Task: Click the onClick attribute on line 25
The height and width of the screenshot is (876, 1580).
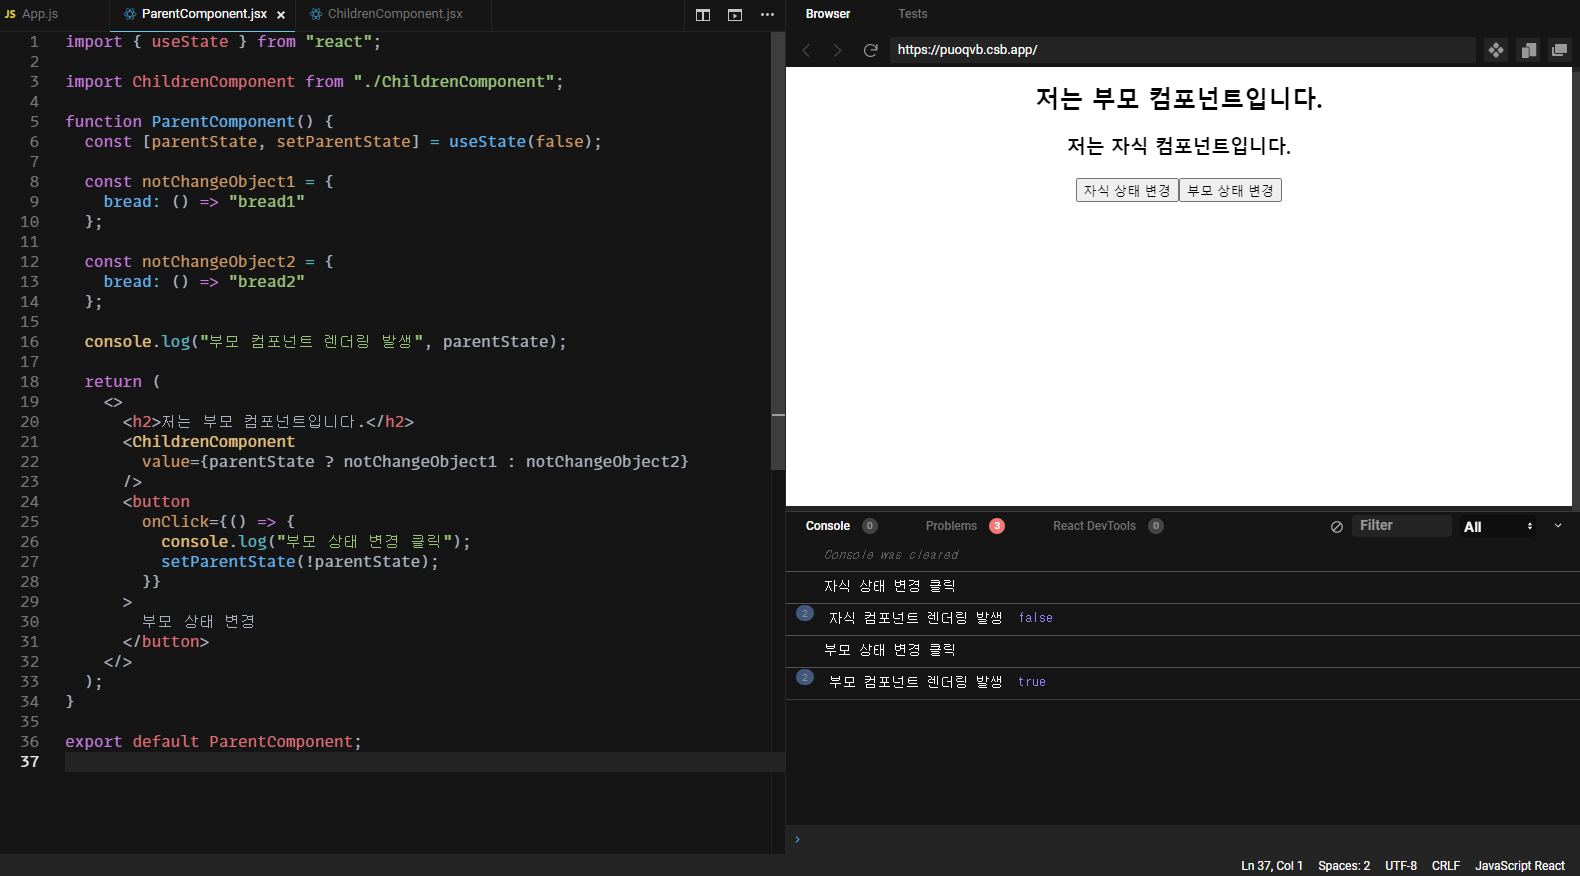Action: [175, 522]
